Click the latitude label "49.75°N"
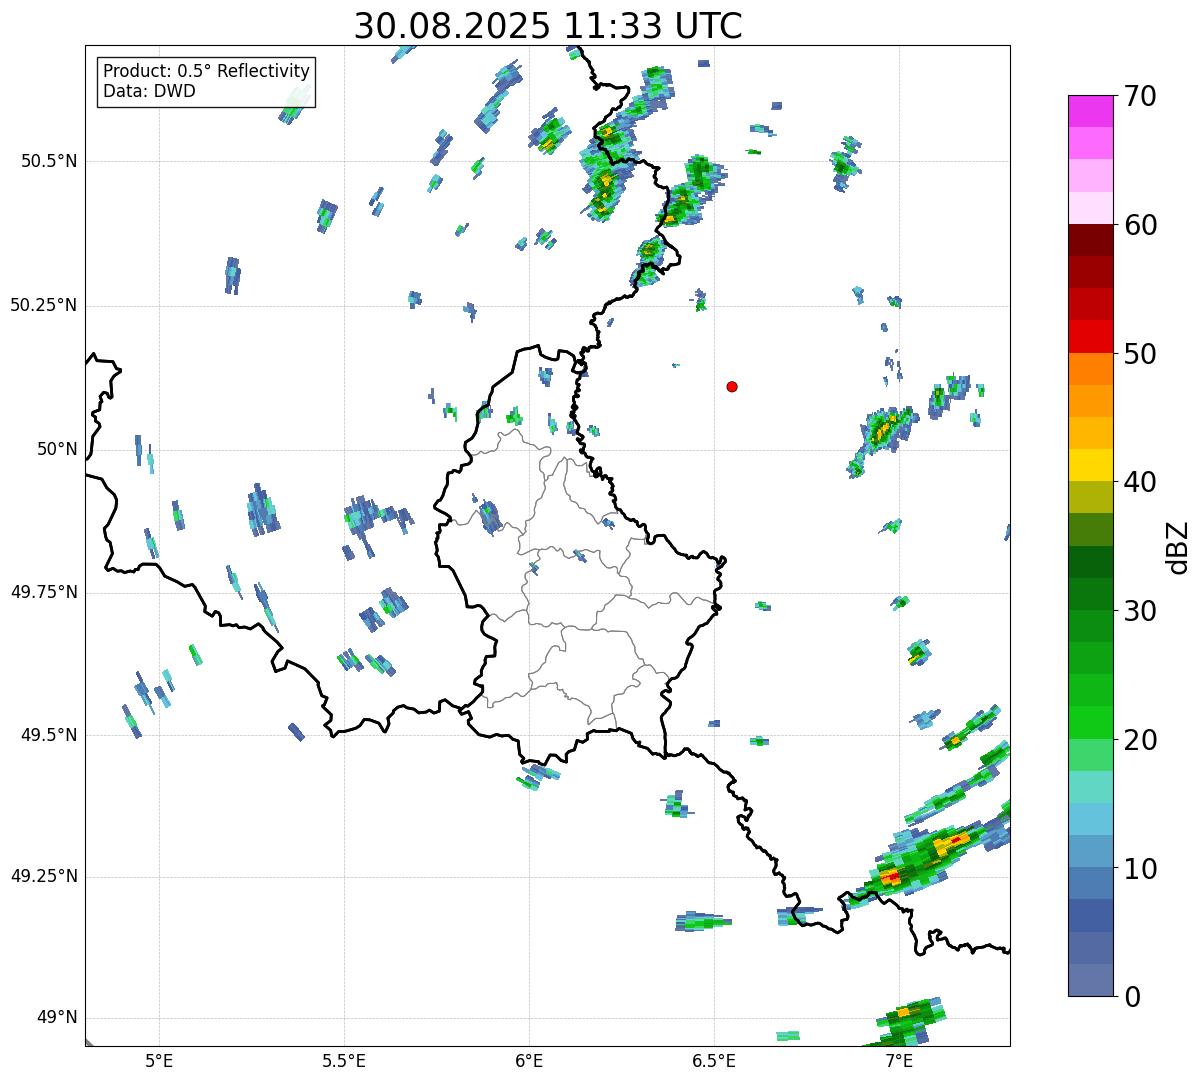This screenshot has width=1202, height=1081. pyautogui.click(x=44, y=592)
